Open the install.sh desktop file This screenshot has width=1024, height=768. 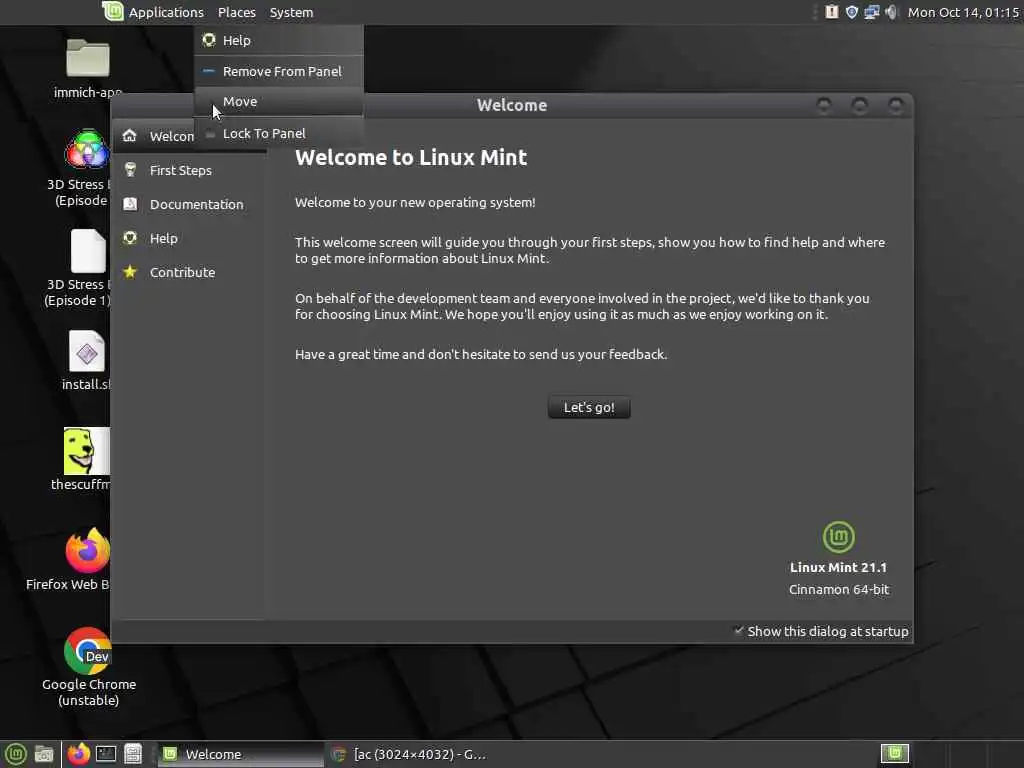pyautogui.click(x=86, y=360)
